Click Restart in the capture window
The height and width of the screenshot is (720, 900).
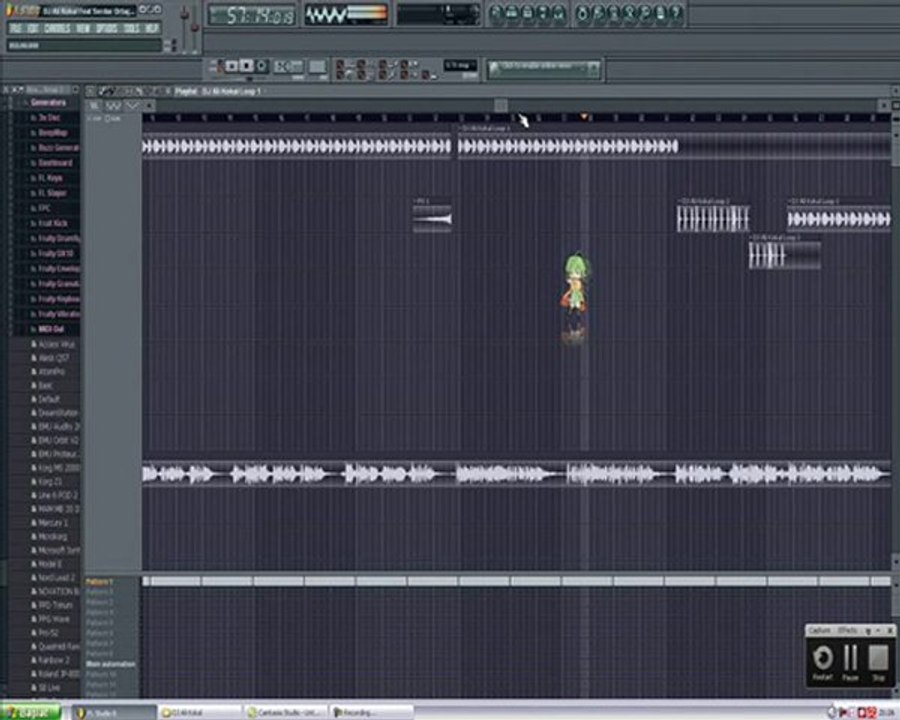pos(823,662)
